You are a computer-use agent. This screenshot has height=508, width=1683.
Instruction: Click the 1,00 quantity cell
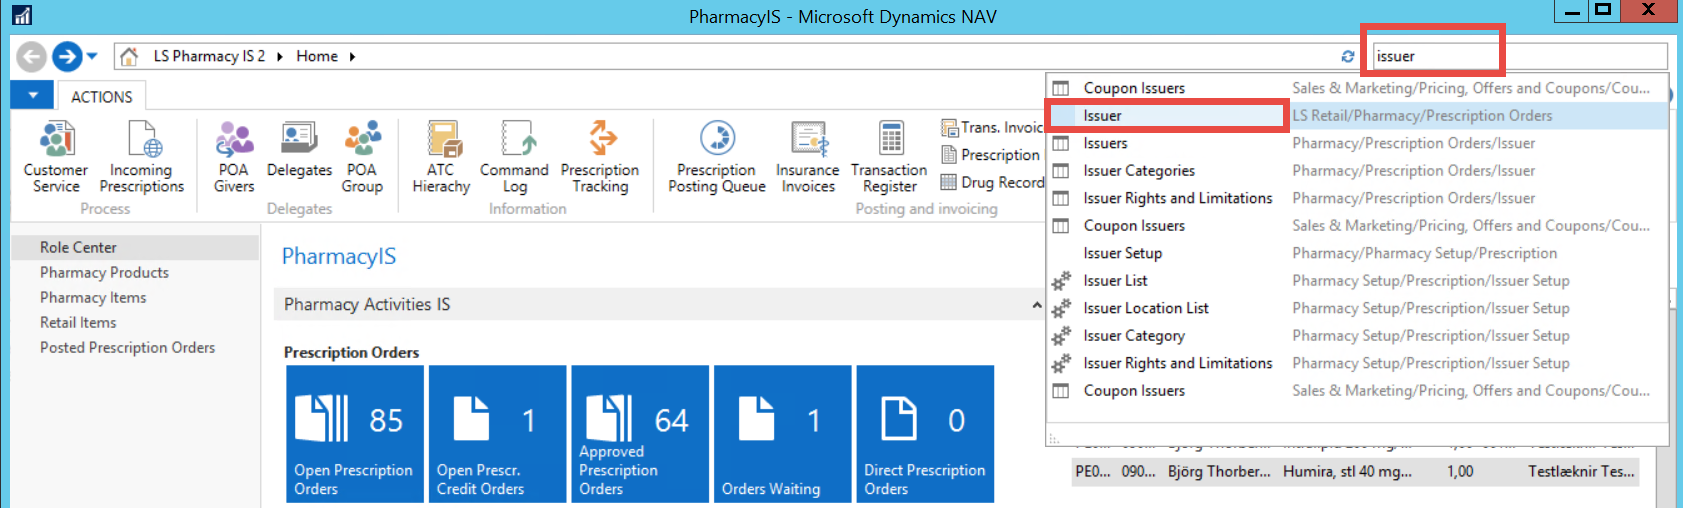(x=1460, y=472)
